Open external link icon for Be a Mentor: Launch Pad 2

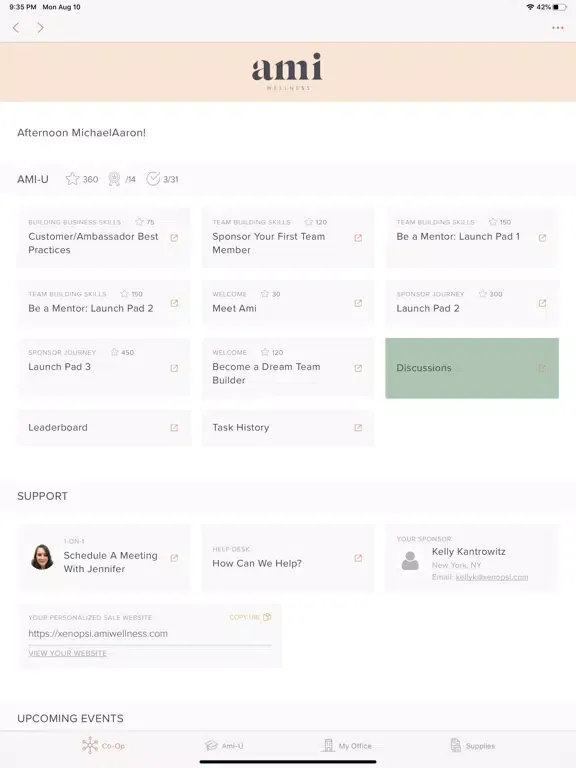(x=174, y=303)
